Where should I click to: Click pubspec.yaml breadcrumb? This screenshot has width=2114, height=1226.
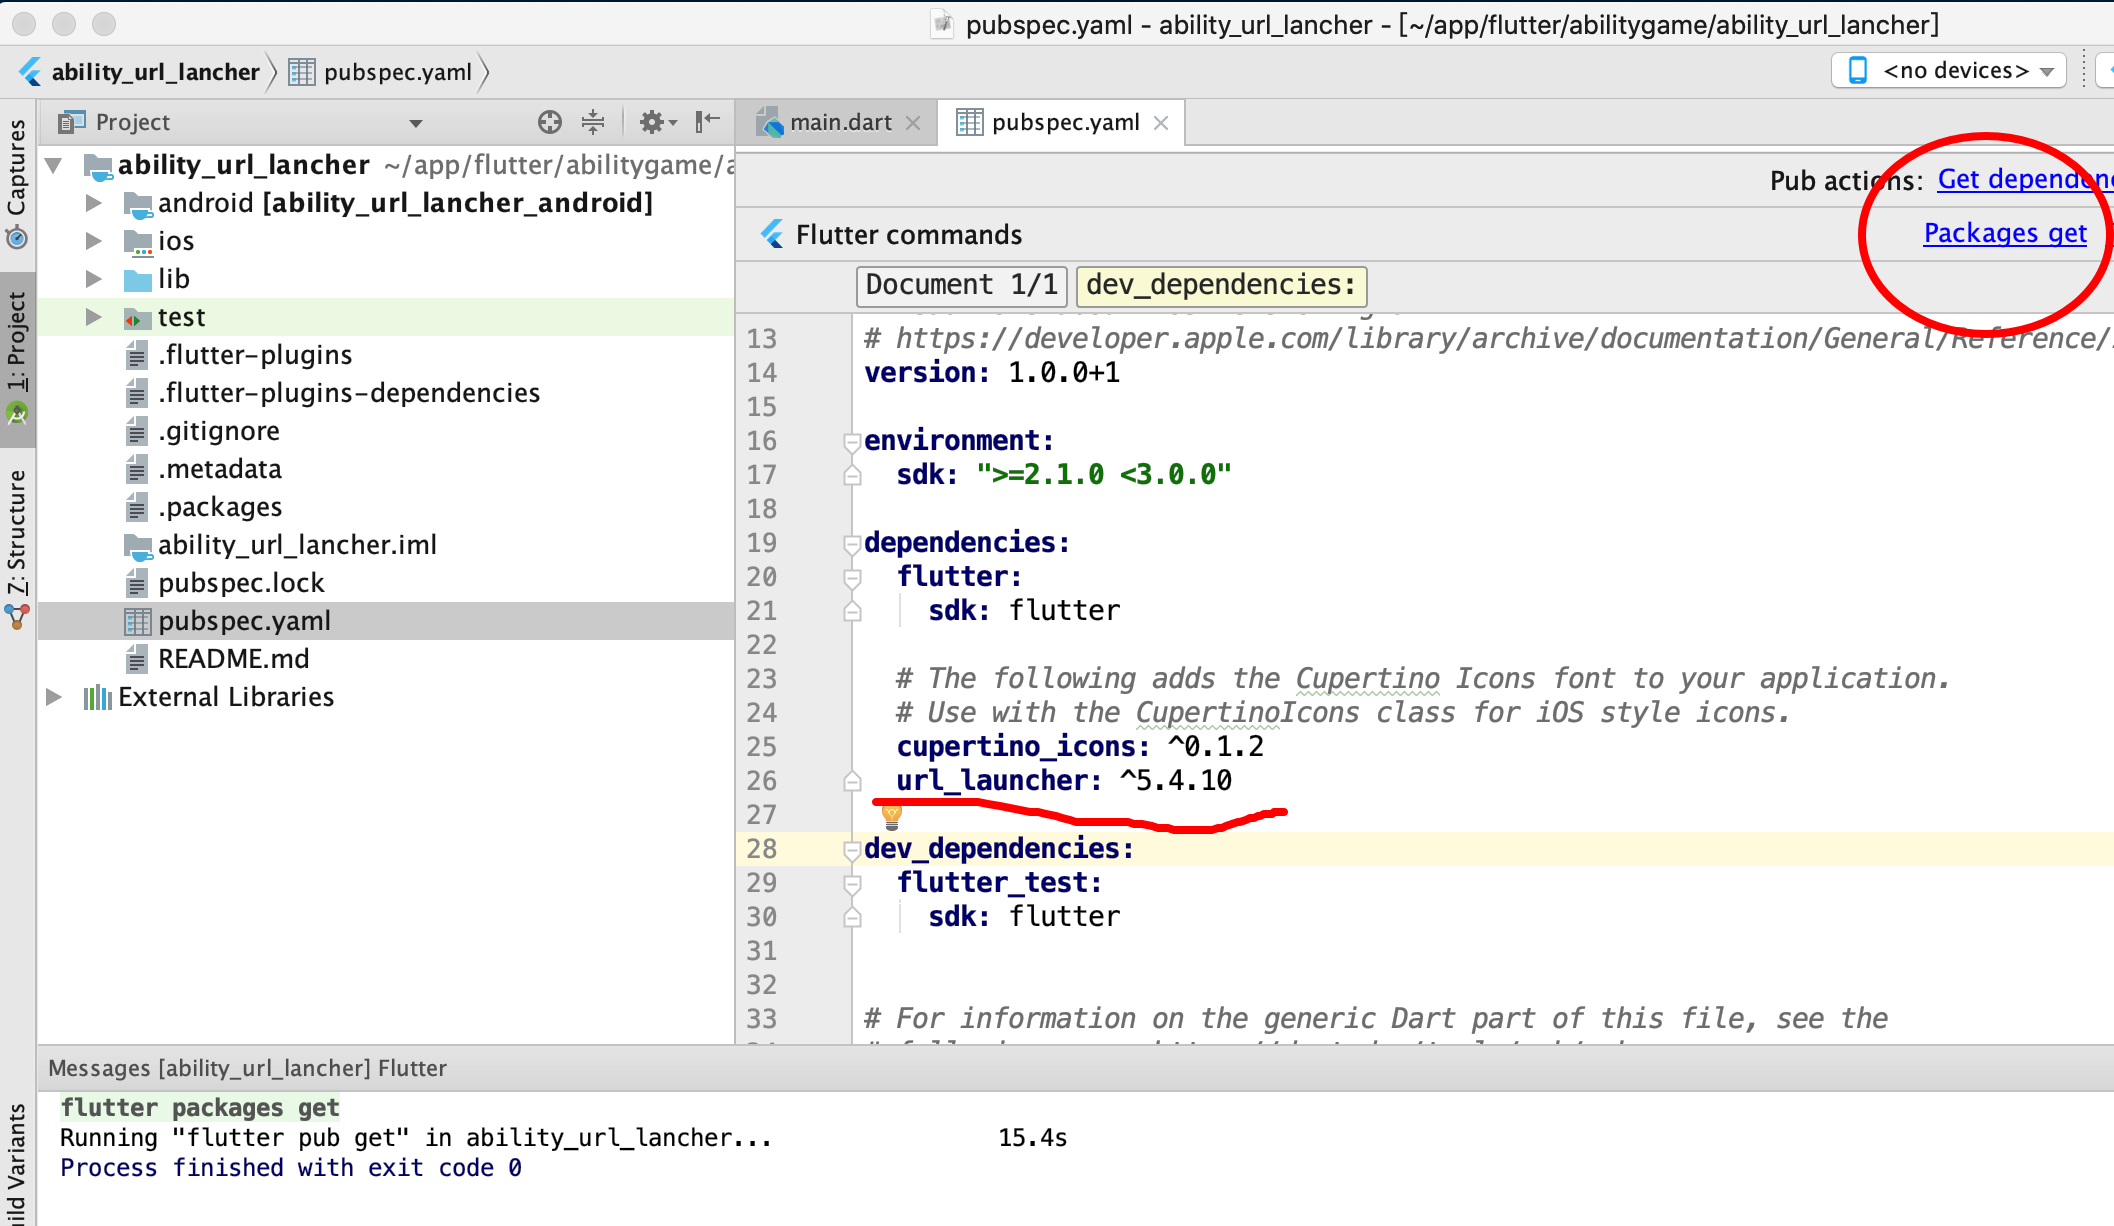click(397, 72)
